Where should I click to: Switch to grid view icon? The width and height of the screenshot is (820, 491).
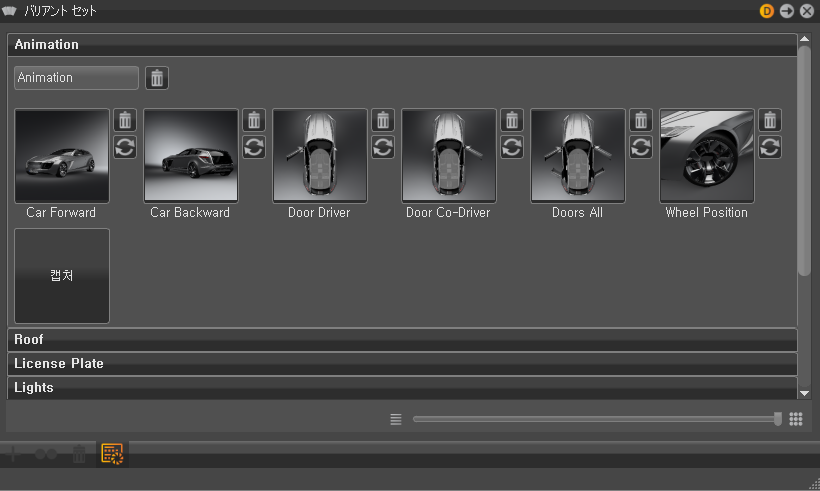(x=796, y=419)
